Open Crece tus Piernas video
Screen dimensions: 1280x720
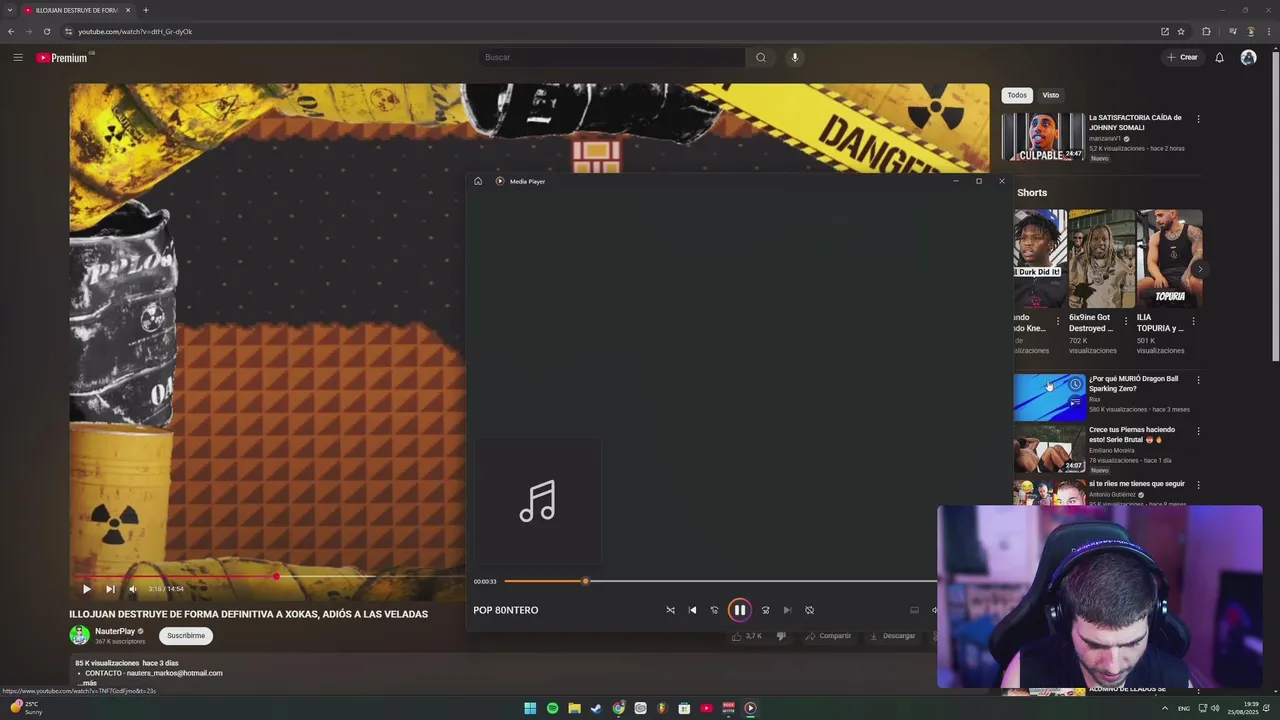click(1132, 434)
